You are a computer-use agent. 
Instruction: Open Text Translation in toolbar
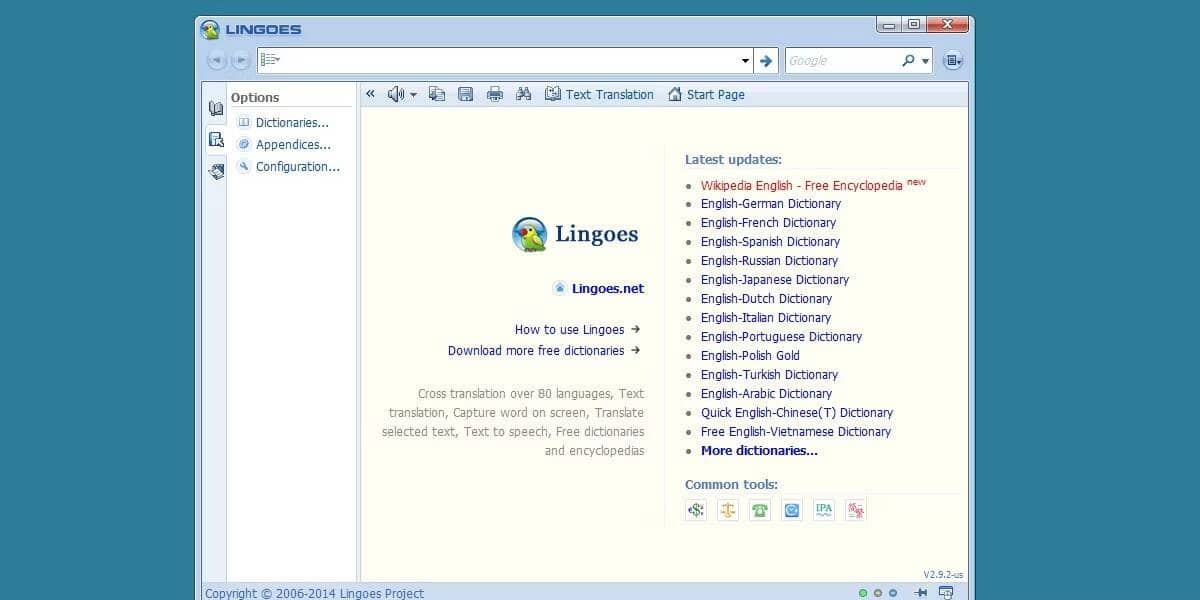[599, 94]
